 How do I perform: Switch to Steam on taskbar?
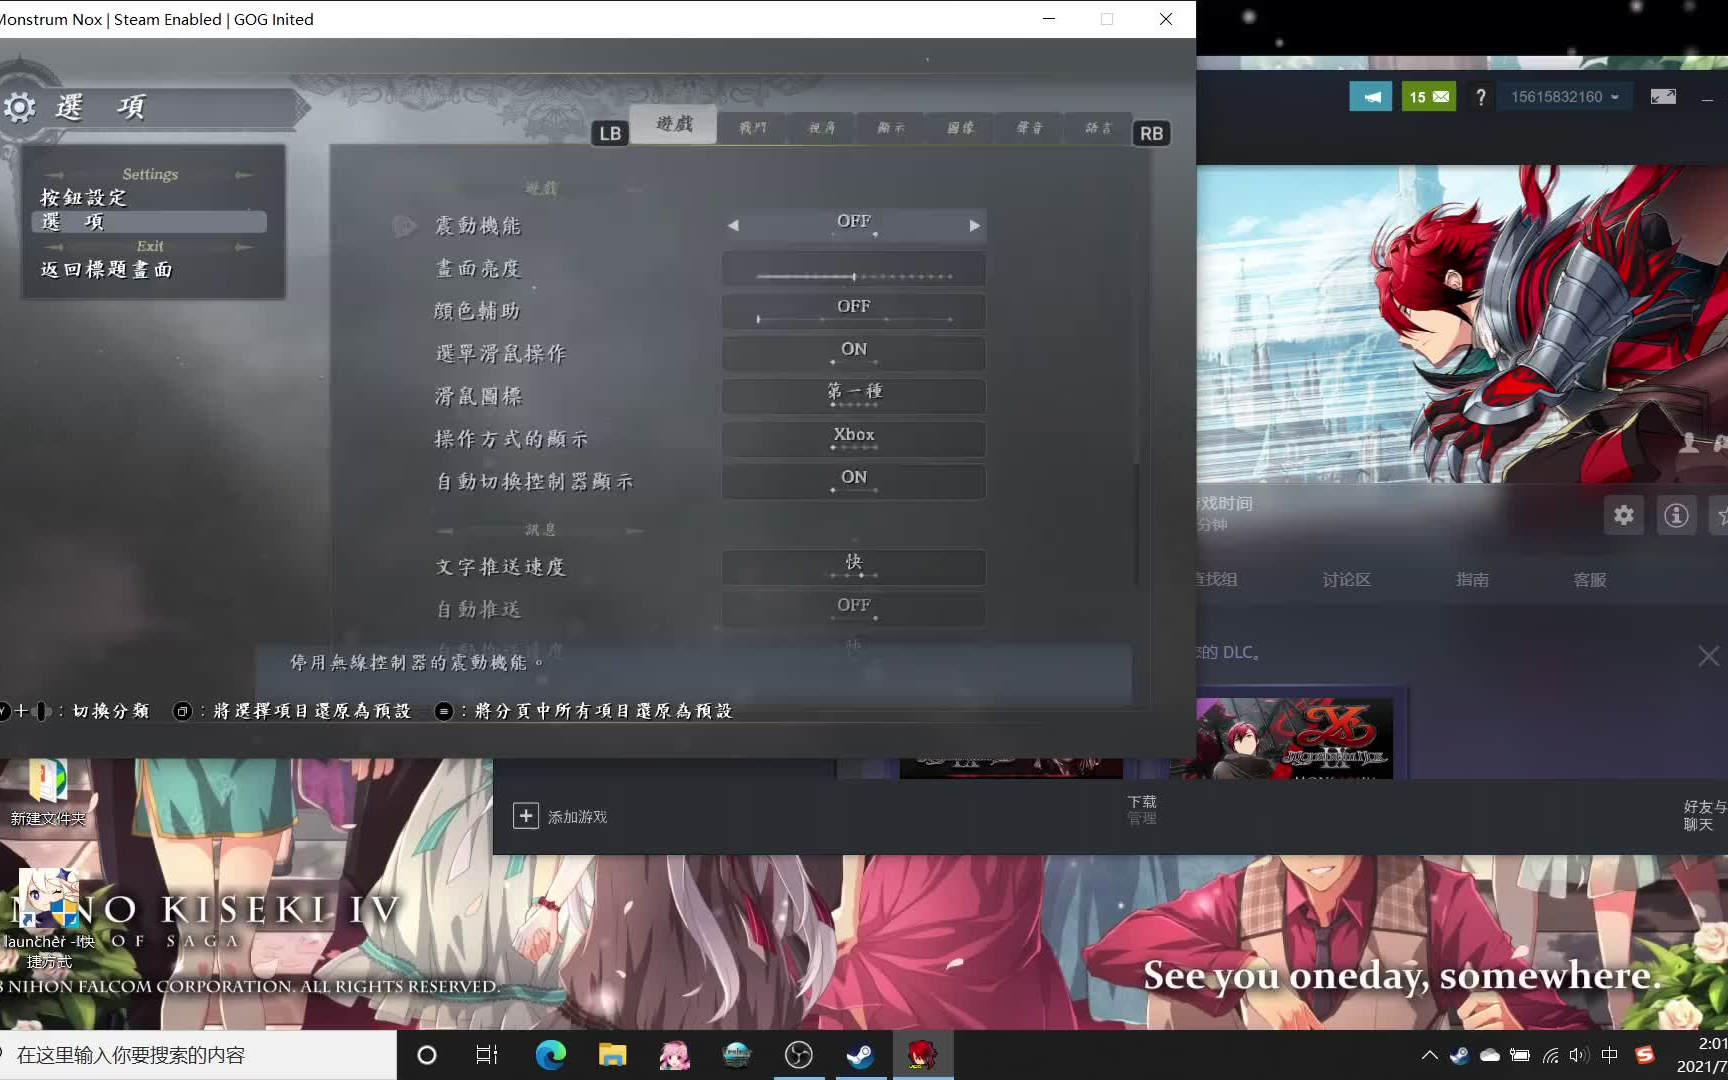click(x=860, y=1055)
